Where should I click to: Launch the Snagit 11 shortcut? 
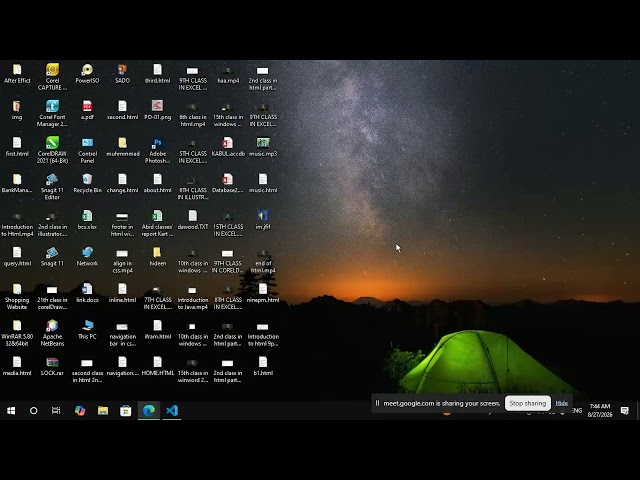(52, 257)
